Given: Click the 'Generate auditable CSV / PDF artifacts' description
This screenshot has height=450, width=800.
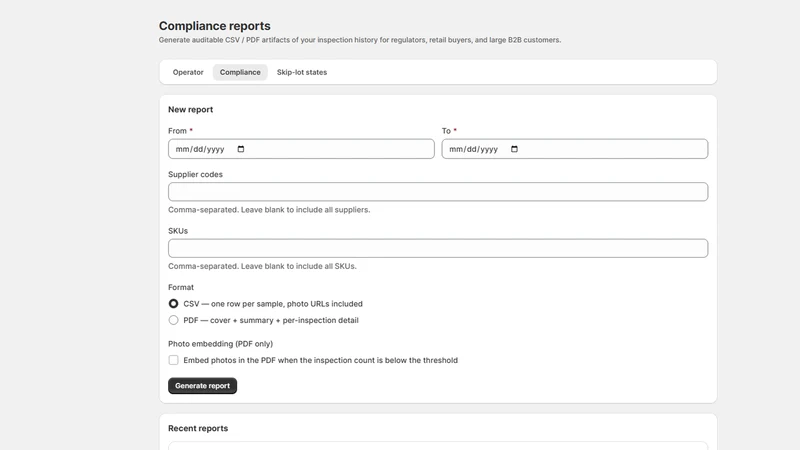Looking at the screenshot, I should click(x=360, y=40).
